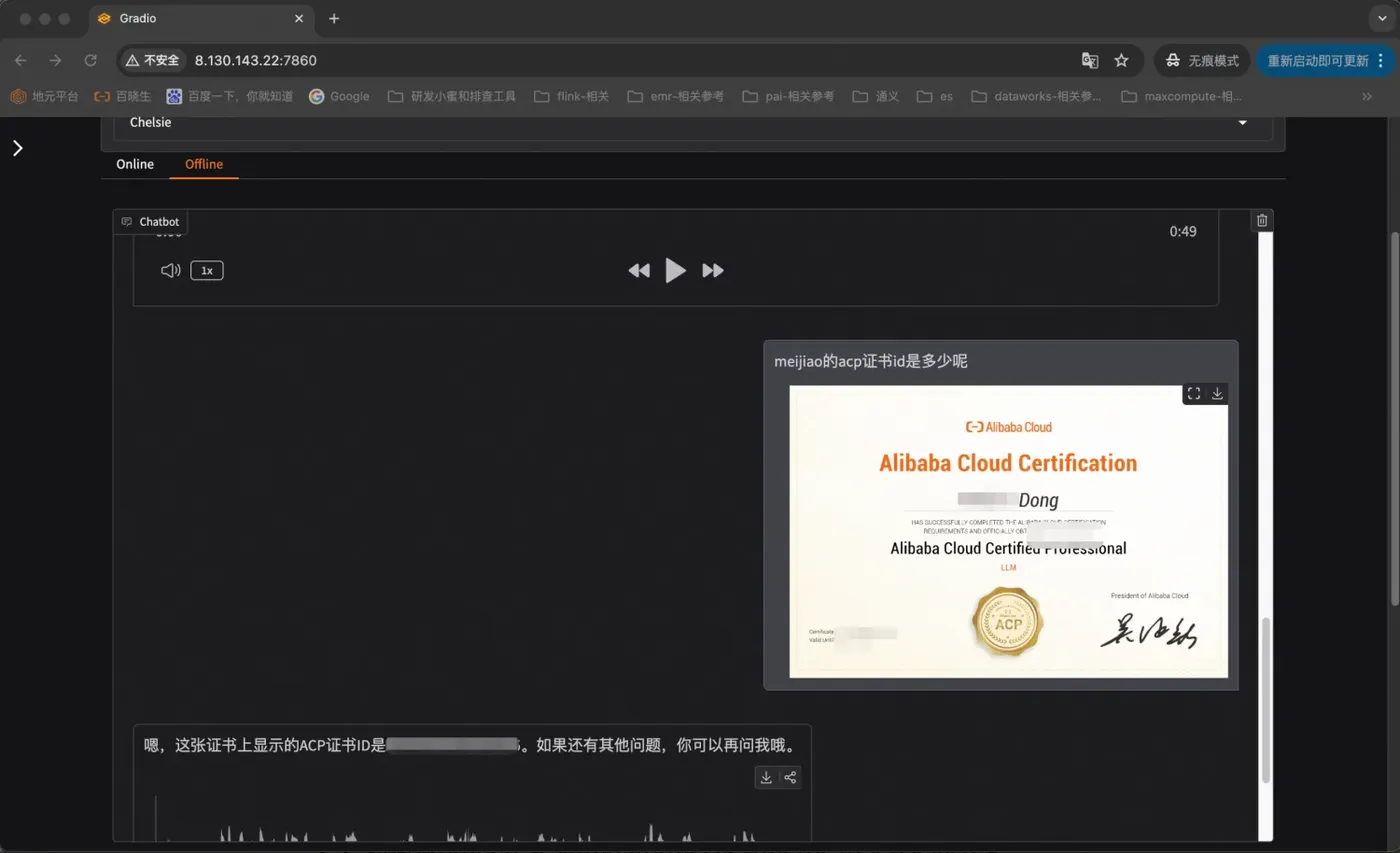The height and width of the screenshot is (853, 1400).
Task: Click the bot reply text about ACP证书ID
Action: (x=470, y=745)
